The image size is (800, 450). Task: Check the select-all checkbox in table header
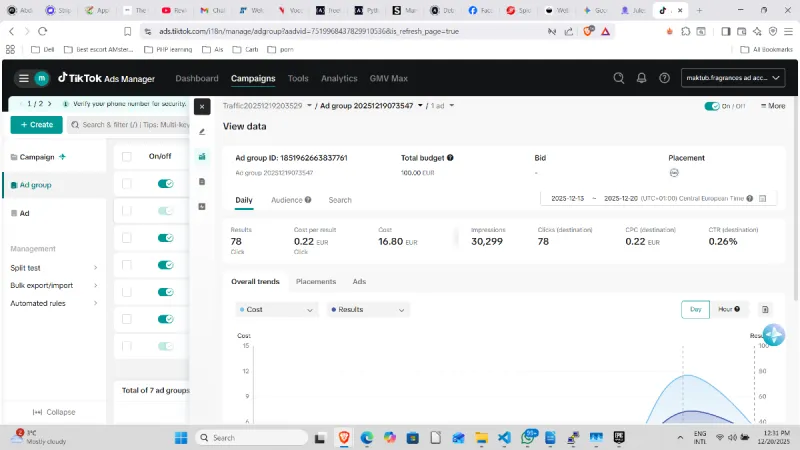pos(127,156)
